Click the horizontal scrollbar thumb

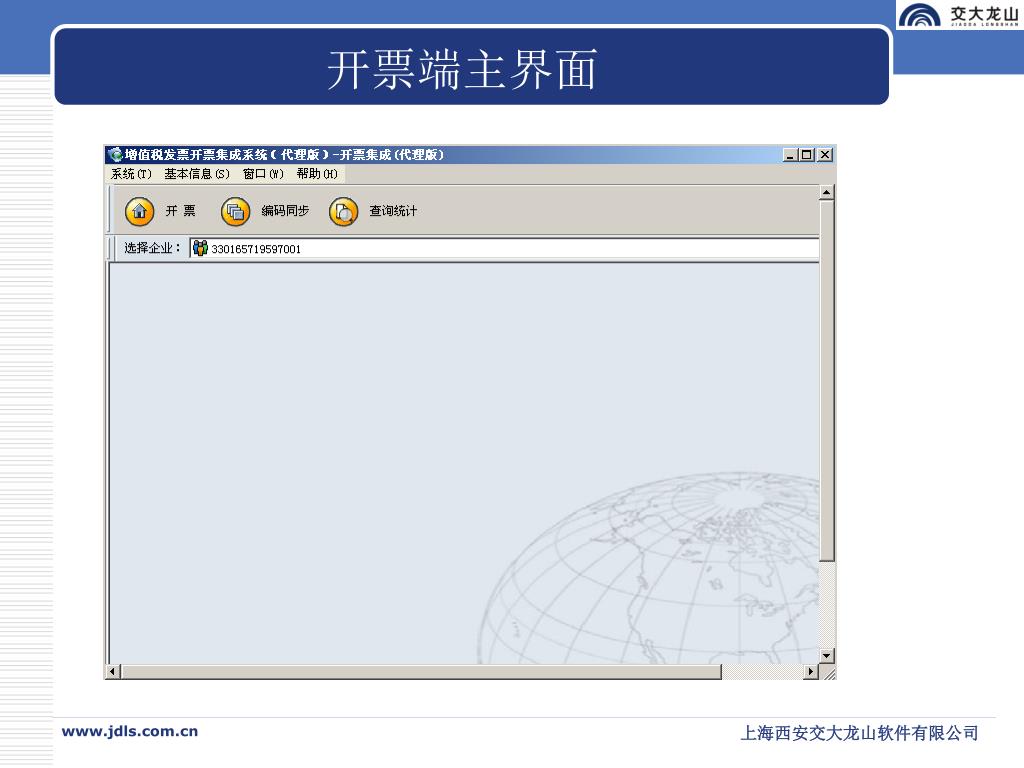coord(421,671)
